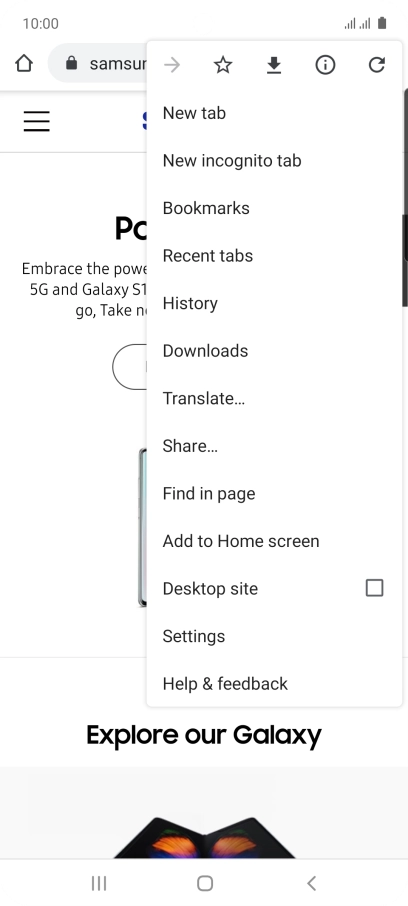Tap the Android back navigation button
This screenshot has height=906, width=408.
[311, 883]
